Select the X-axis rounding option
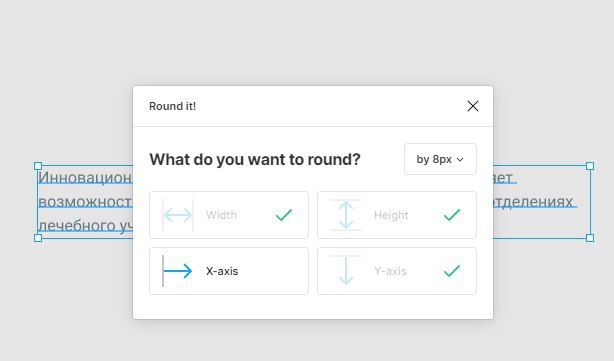This screenshot has width=614, height=361. tap(229, 271)
